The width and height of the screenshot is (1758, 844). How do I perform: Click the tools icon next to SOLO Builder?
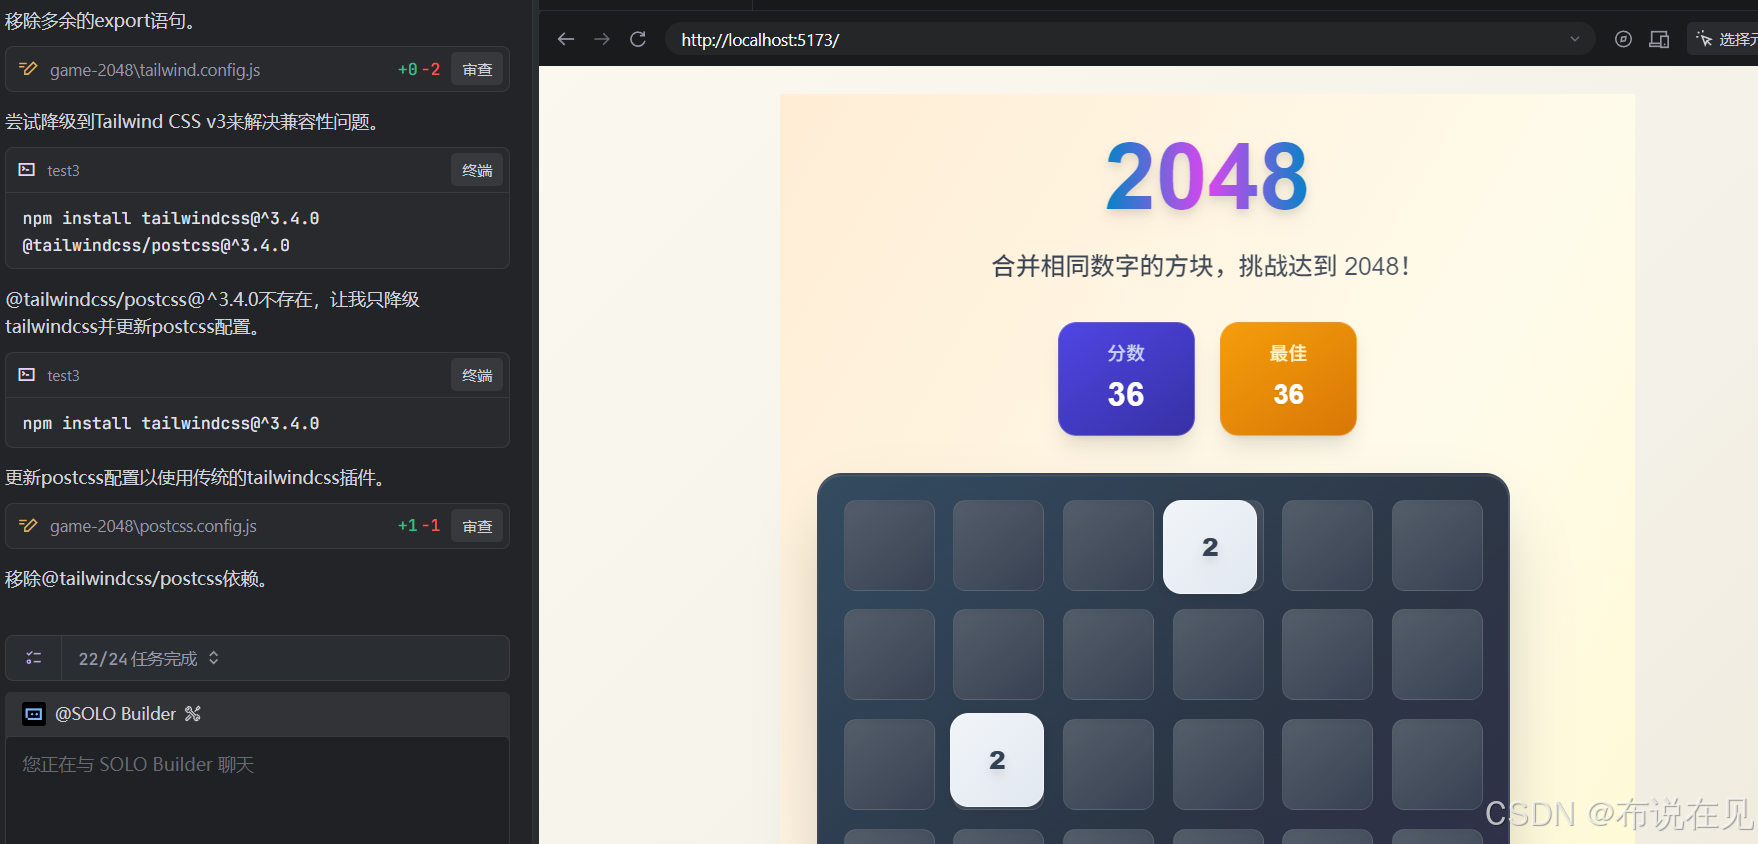[x=193, y=713]
